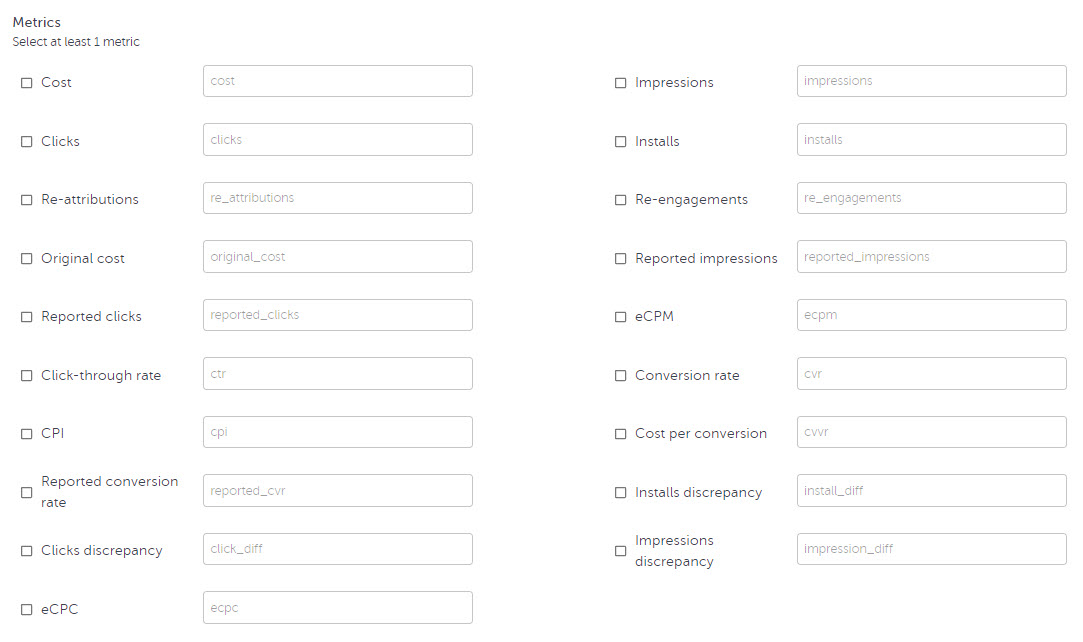Viewport: 1083px width, 642px height.
Task: Toggle the Re-attributions checkbox
Action: pyautogui.click(x=27, y=200)
